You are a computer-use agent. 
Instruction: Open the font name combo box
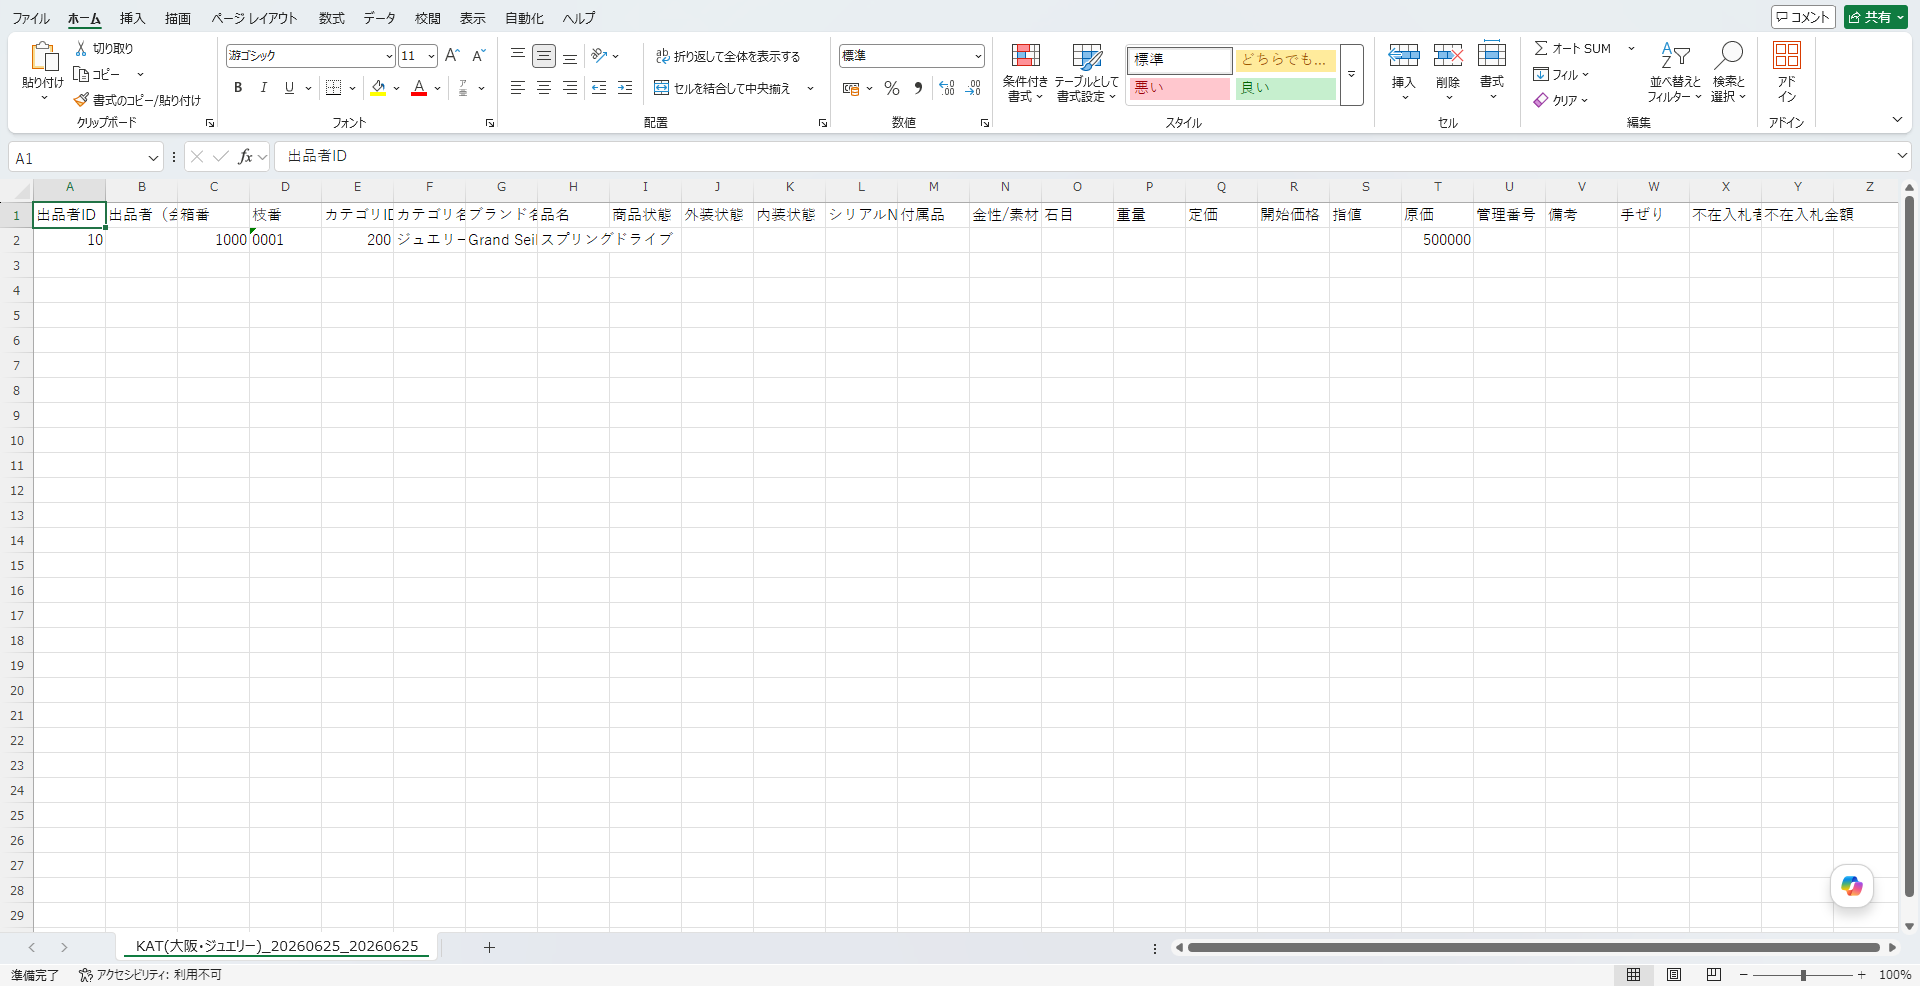coord(310,56)
